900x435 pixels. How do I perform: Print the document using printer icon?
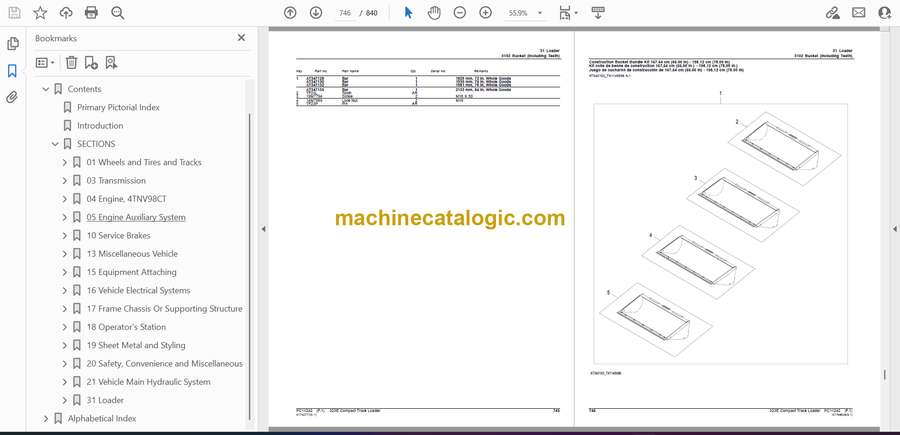(92, 13)
